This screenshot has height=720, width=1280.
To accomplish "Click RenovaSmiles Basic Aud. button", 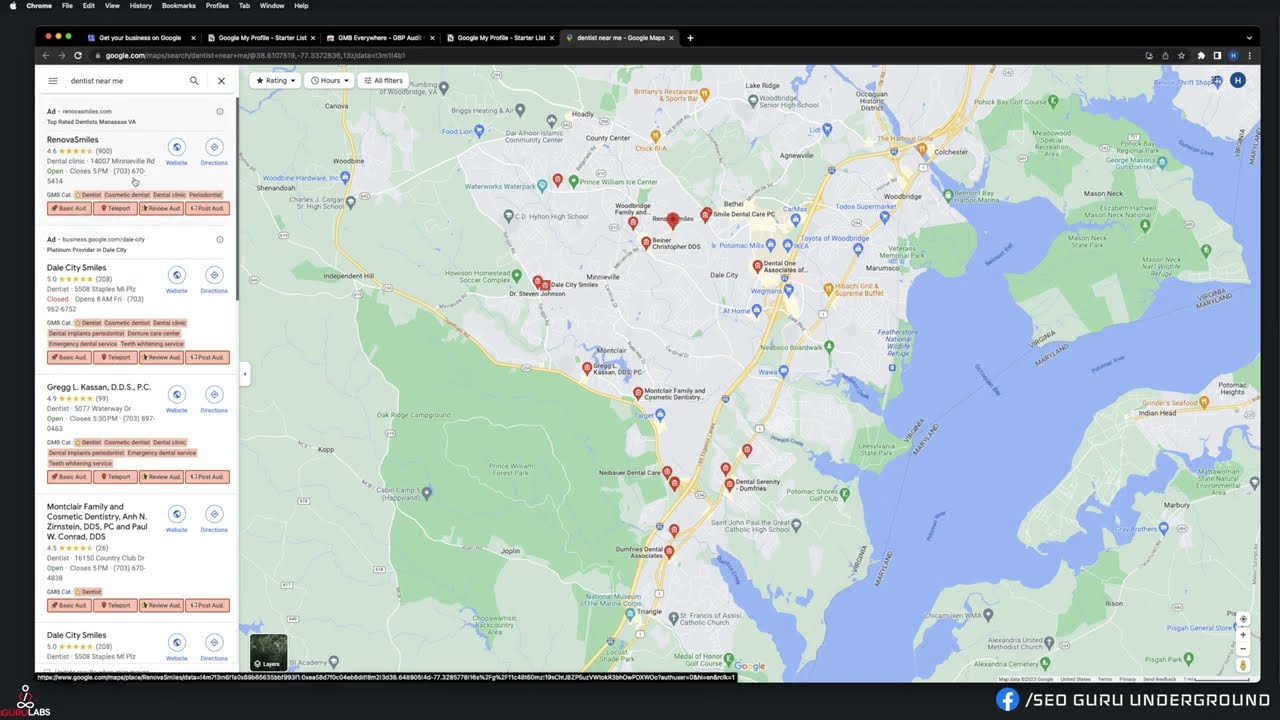I will 69,209.
